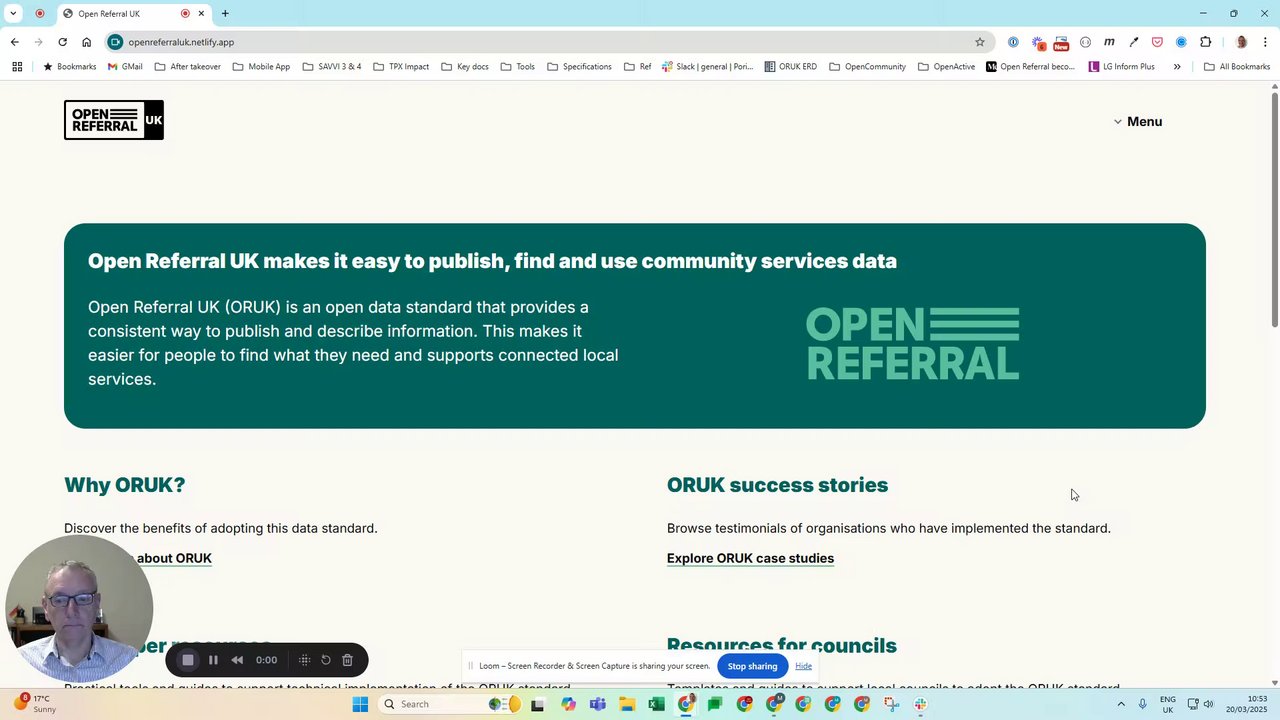Open Chrome's three-dot menu
The image size is (1280, 720).
tap(1265, 42)
